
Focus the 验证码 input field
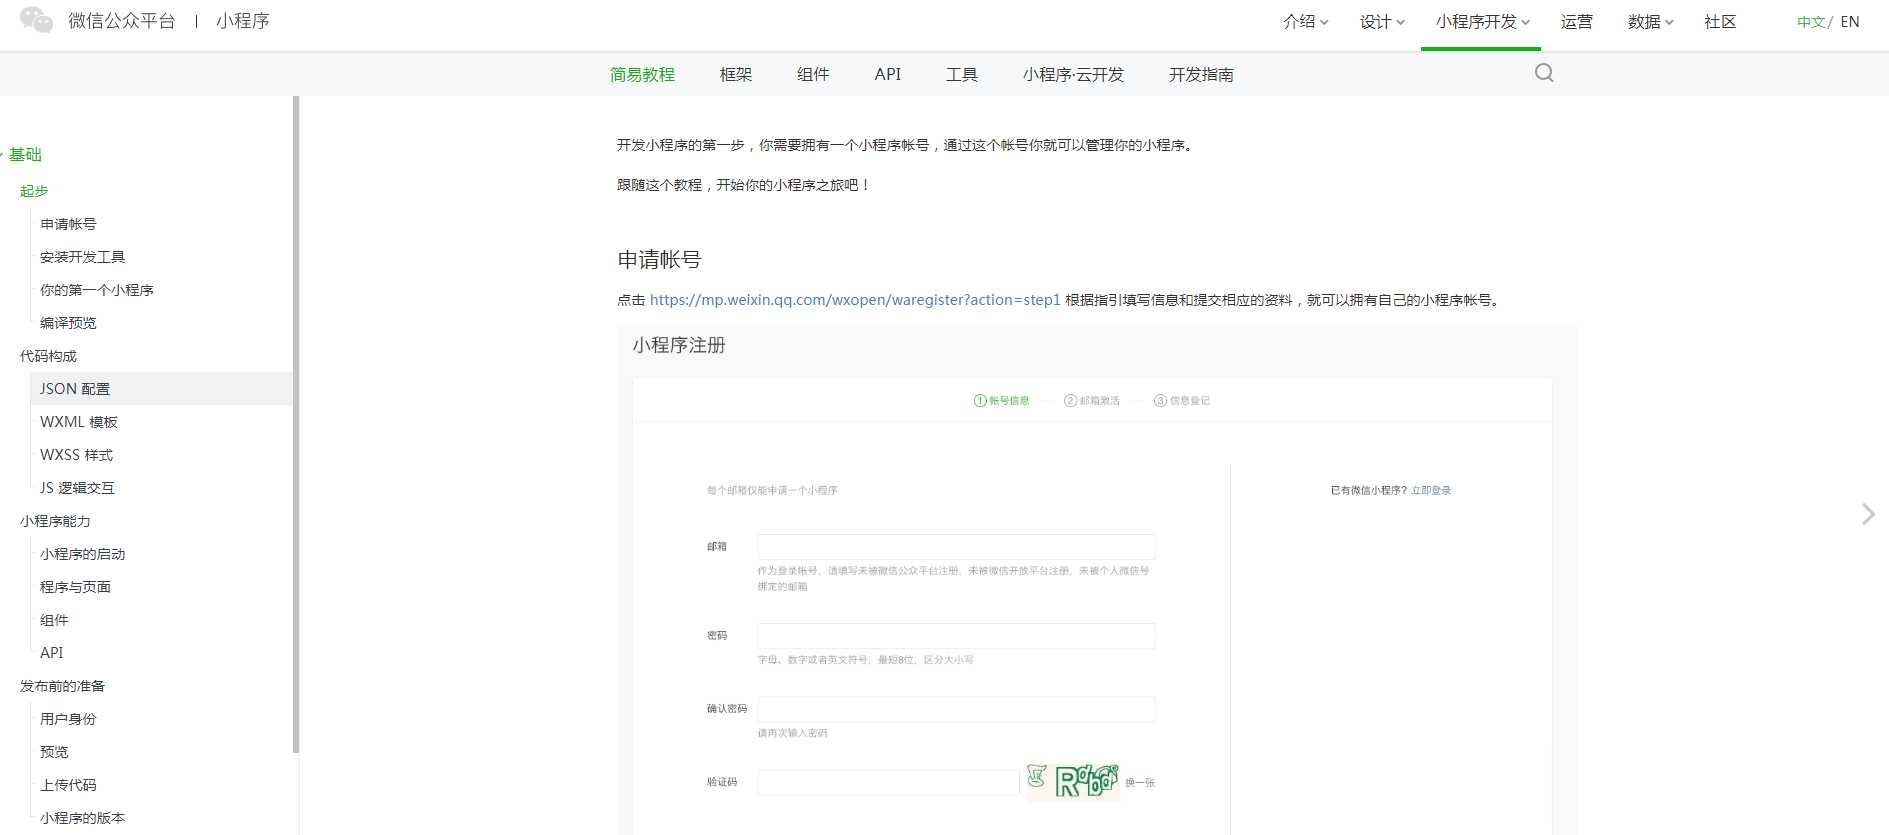pyautogui.click(x=888, y=782)
